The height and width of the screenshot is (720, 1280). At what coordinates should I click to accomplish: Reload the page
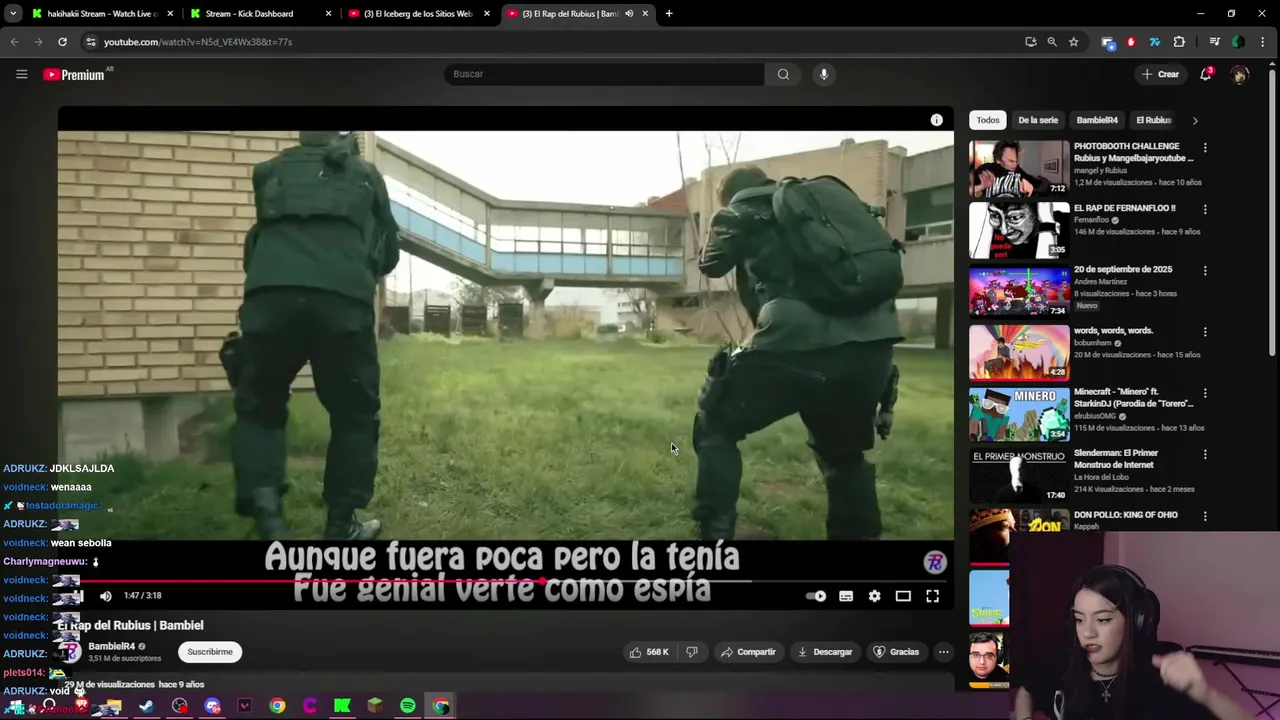pos(62,42)
